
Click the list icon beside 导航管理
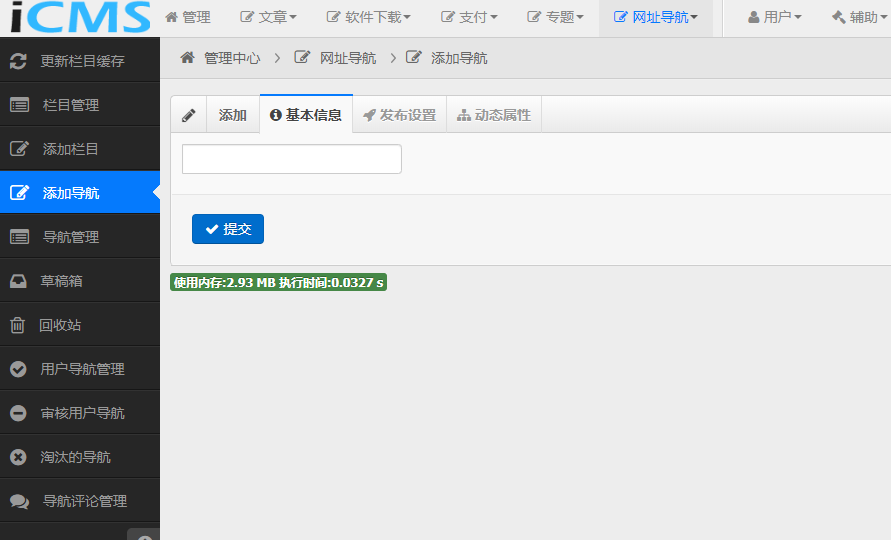(x=19, y=237)
